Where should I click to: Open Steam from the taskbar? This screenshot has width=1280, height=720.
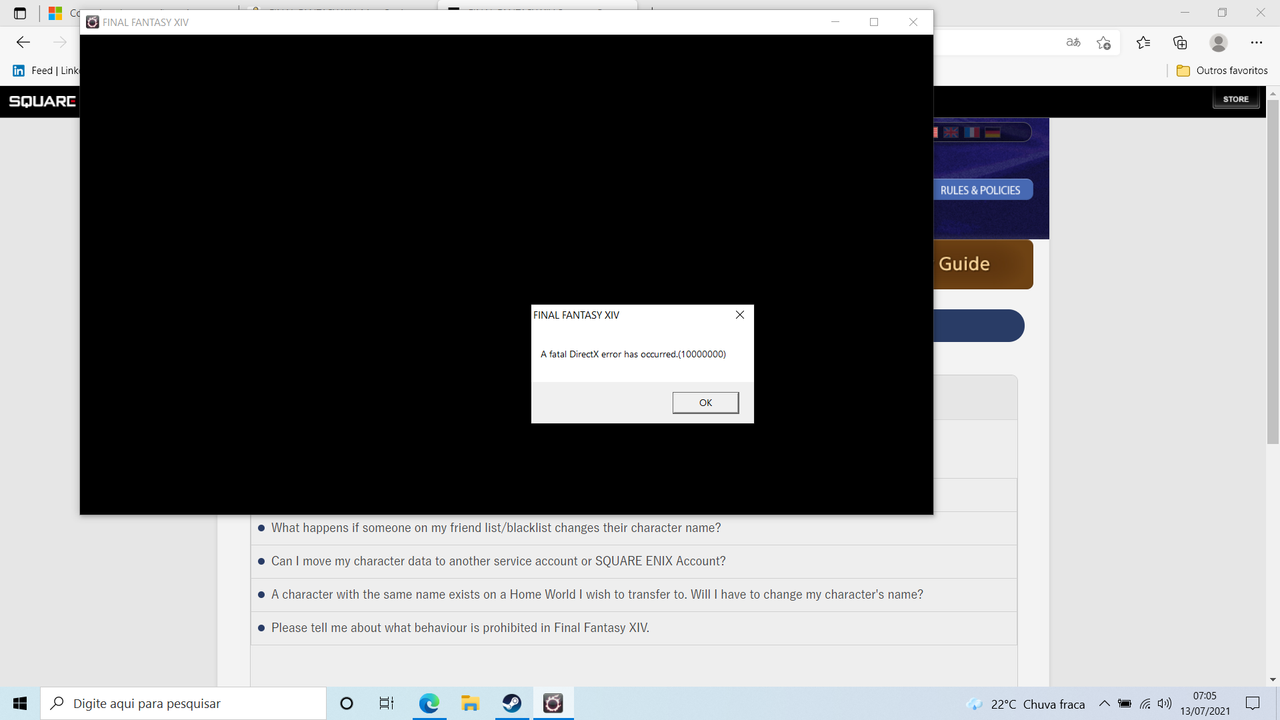[x=511, y=704]
